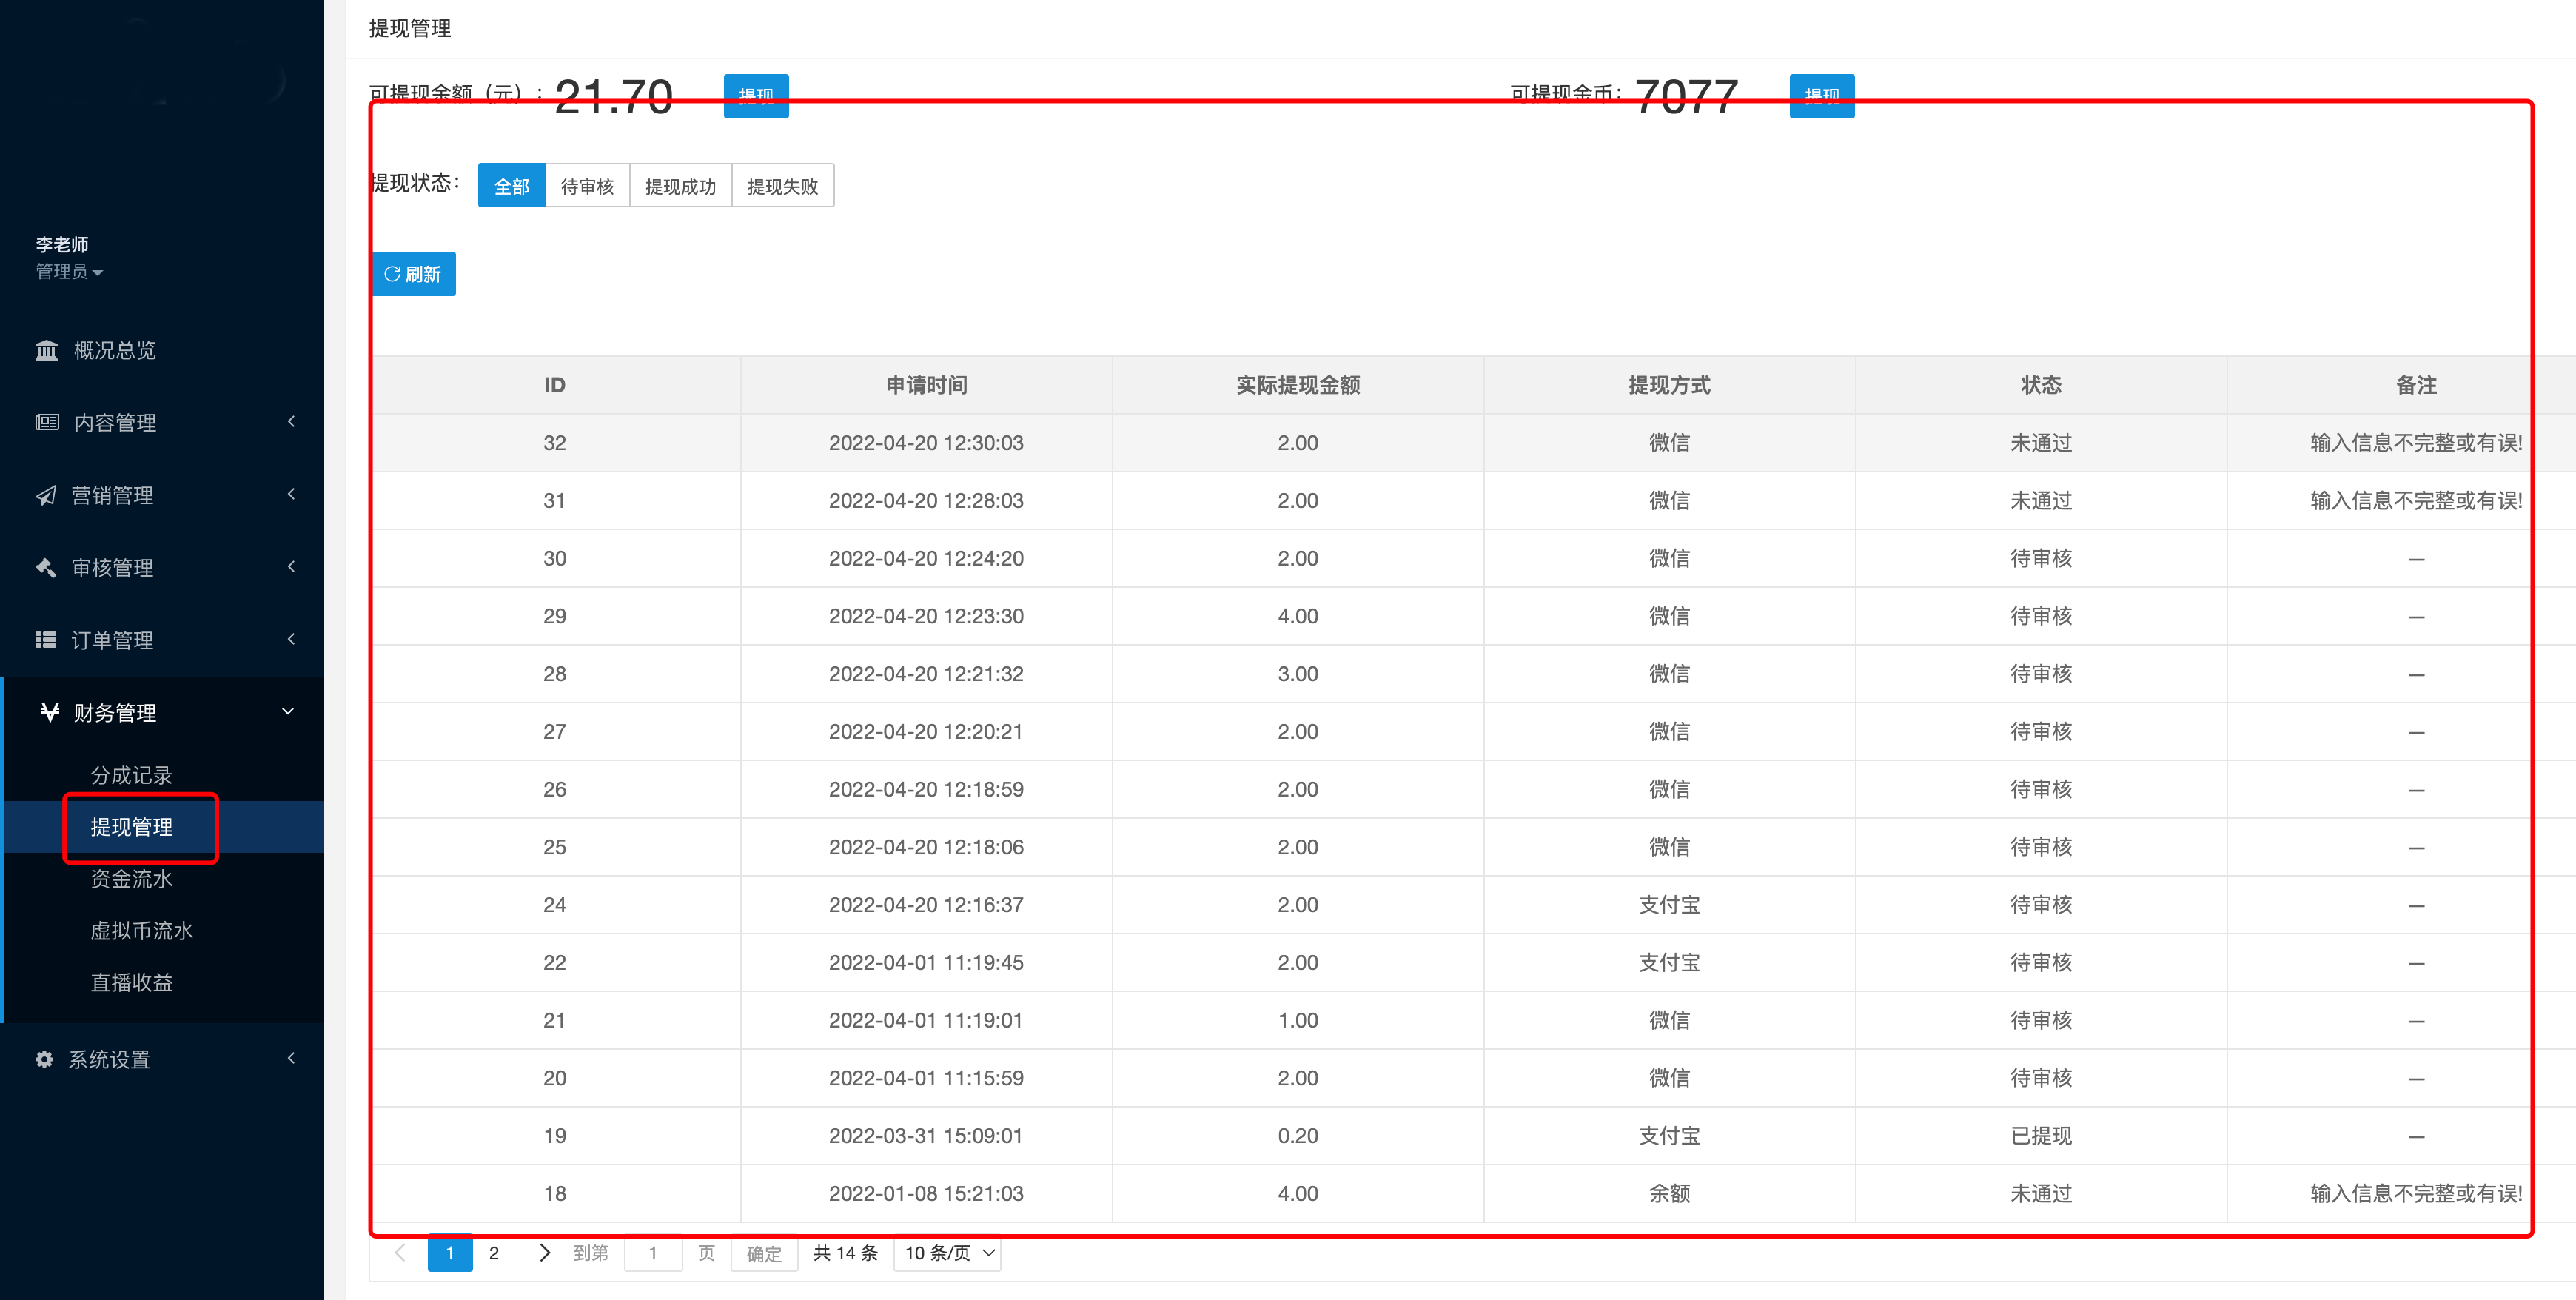Collapse the 财务管理 menu chevron
This screenshot has width=2576, height=1300.
tap(288, 711)
